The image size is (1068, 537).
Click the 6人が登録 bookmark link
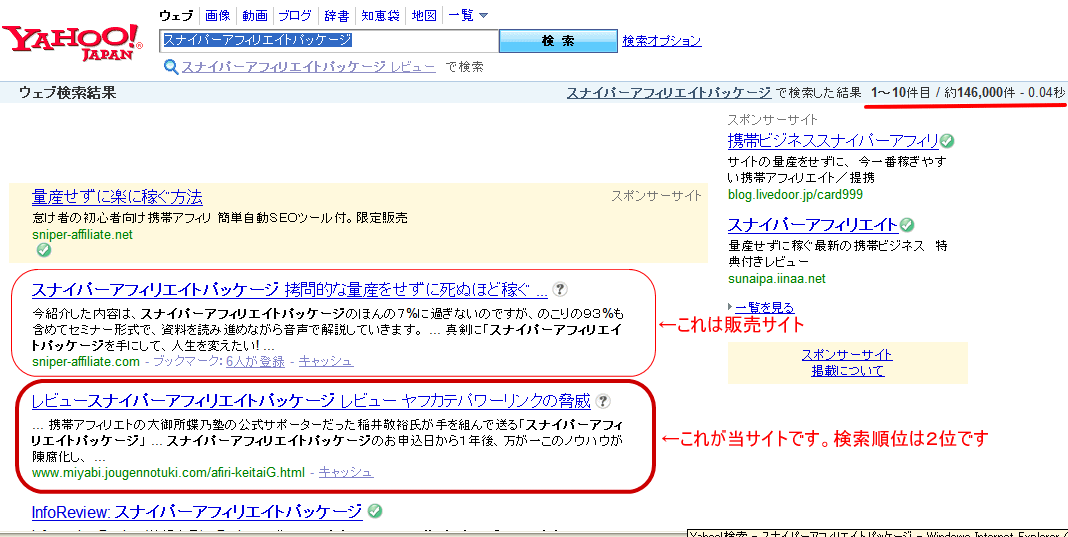coord(255,361)
